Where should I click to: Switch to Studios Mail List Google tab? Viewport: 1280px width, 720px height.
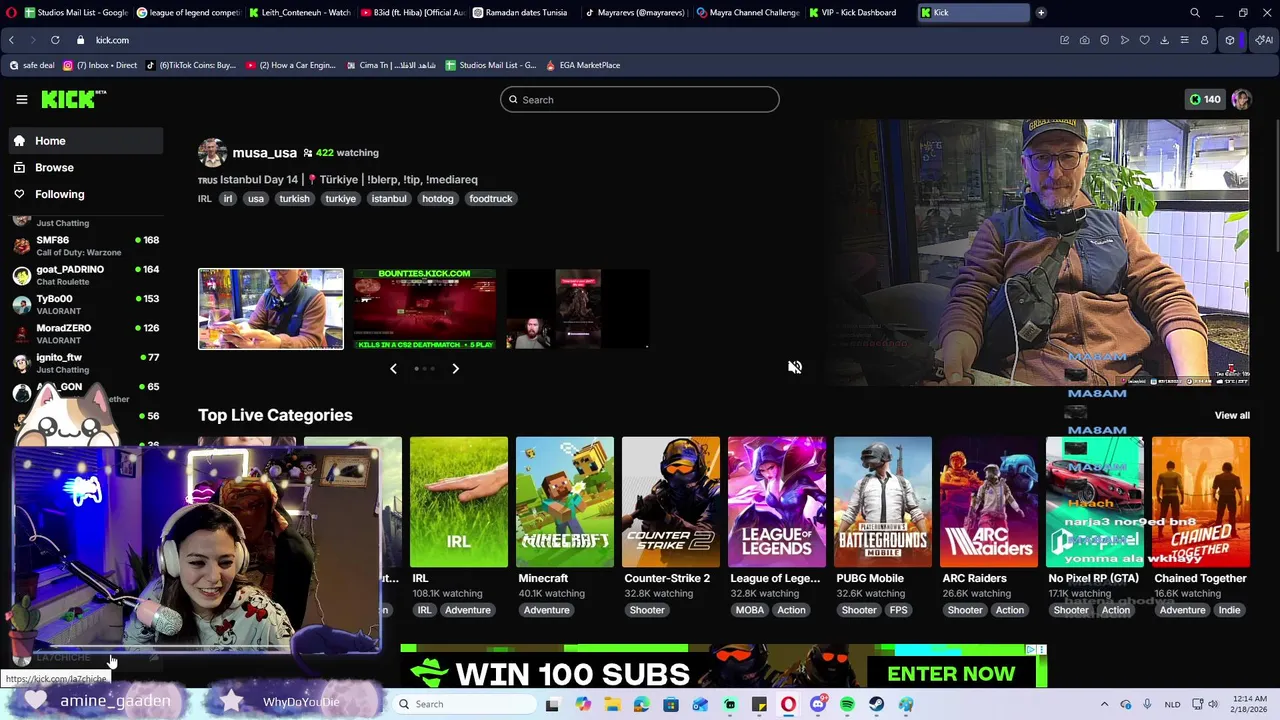point(76,13)
